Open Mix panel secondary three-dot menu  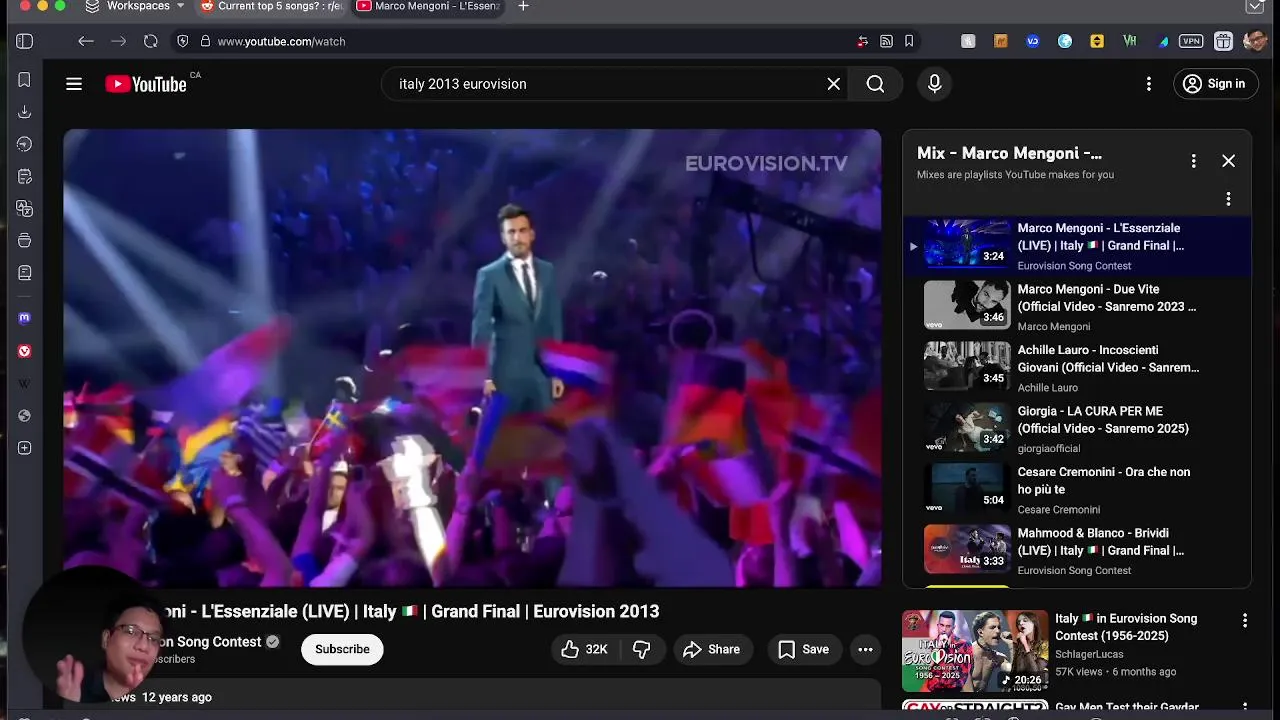coord(1228,199)
